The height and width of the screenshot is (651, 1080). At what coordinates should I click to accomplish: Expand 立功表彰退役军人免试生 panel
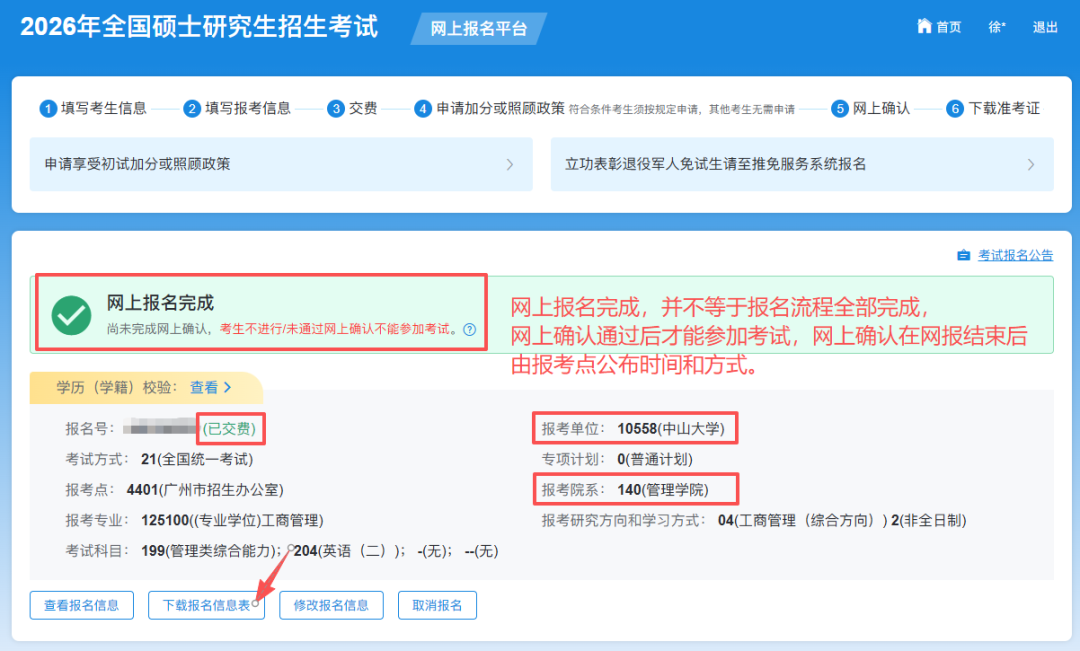[801, 164]
